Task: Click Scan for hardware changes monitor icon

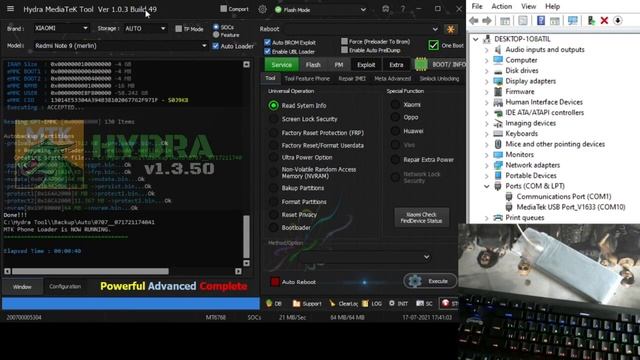Action: click(x=573, y=20)
